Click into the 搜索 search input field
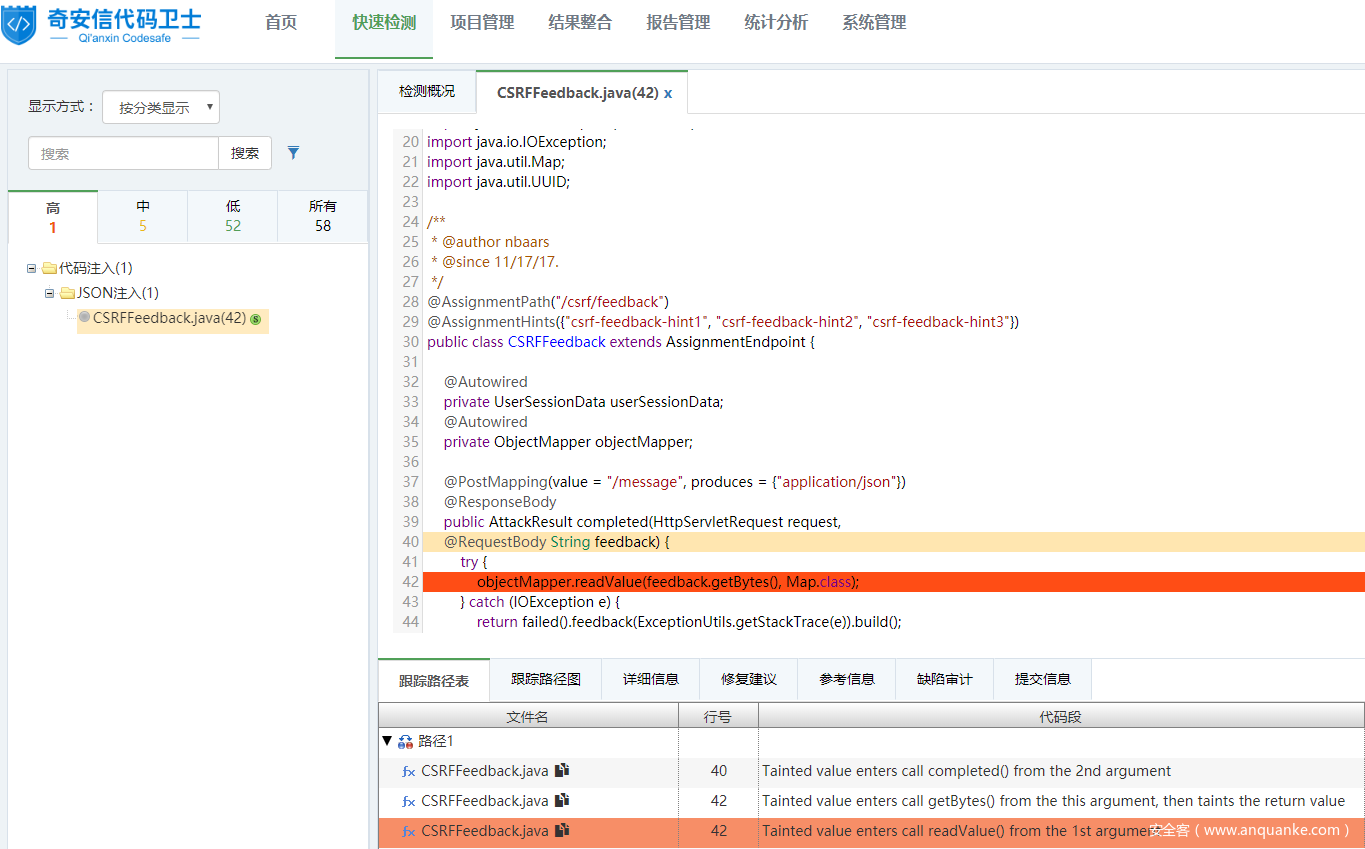Screen dimensions: 1365x849 pyautogui.click(x=124, y=153)
